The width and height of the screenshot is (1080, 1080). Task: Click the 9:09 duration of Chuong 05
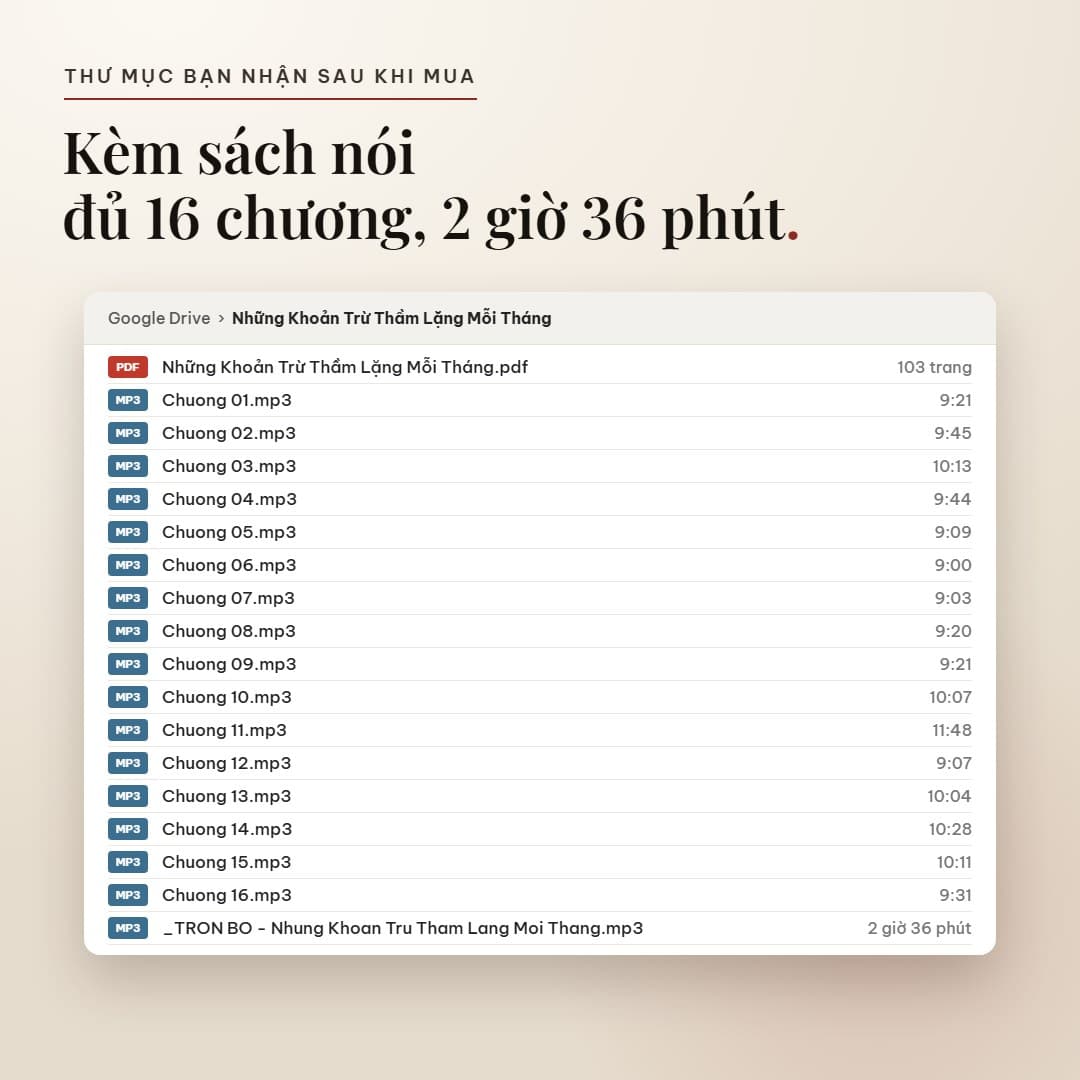click(x=953, y=533)
